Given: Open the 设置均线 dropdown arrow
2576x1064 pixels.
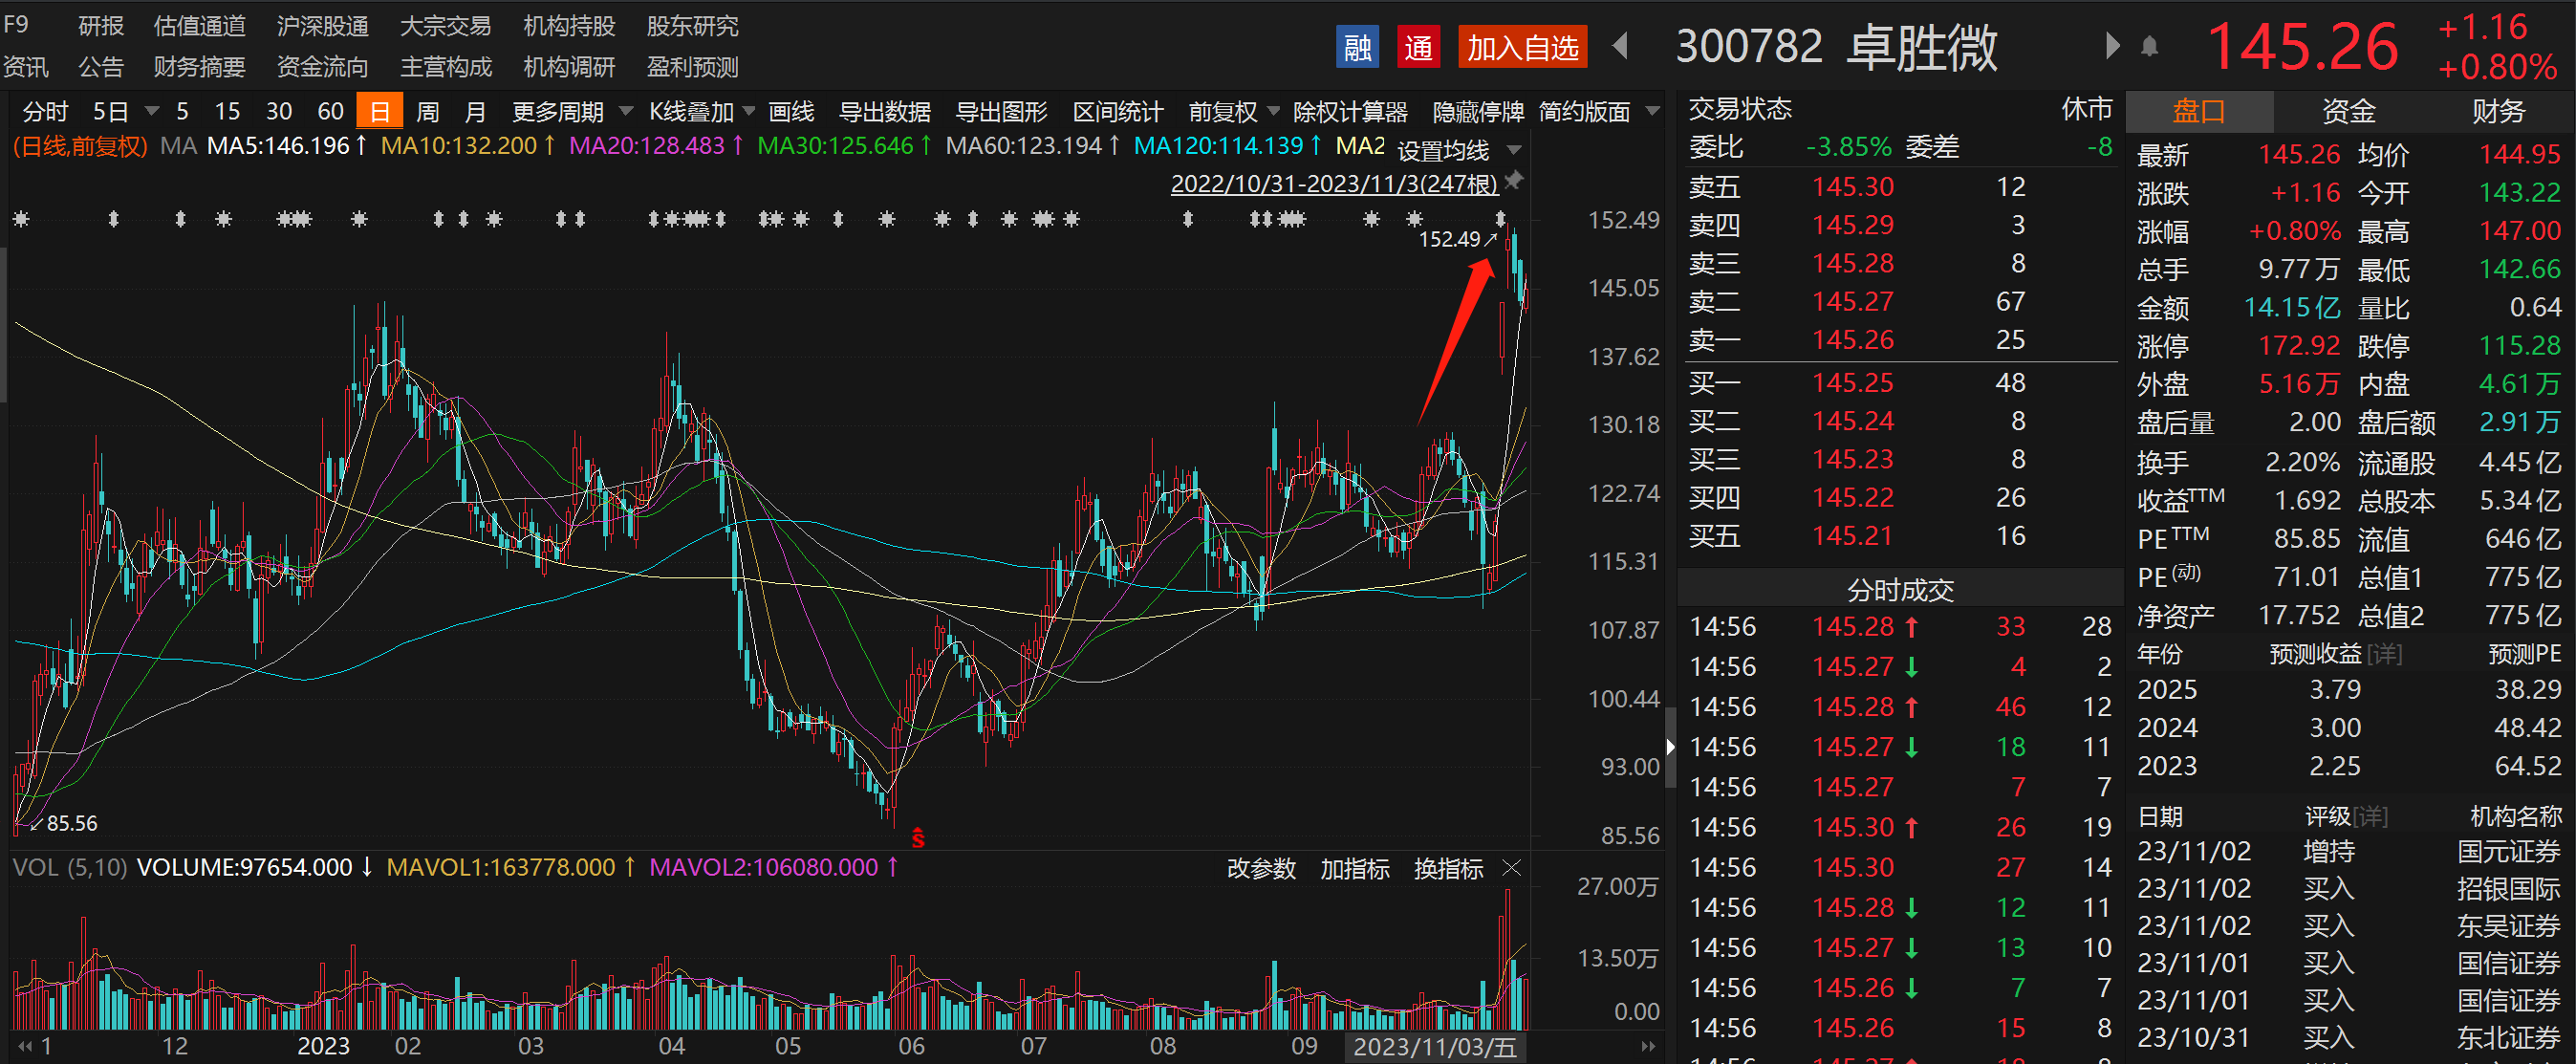Looking at the screenshot, I should (1514, 150).
